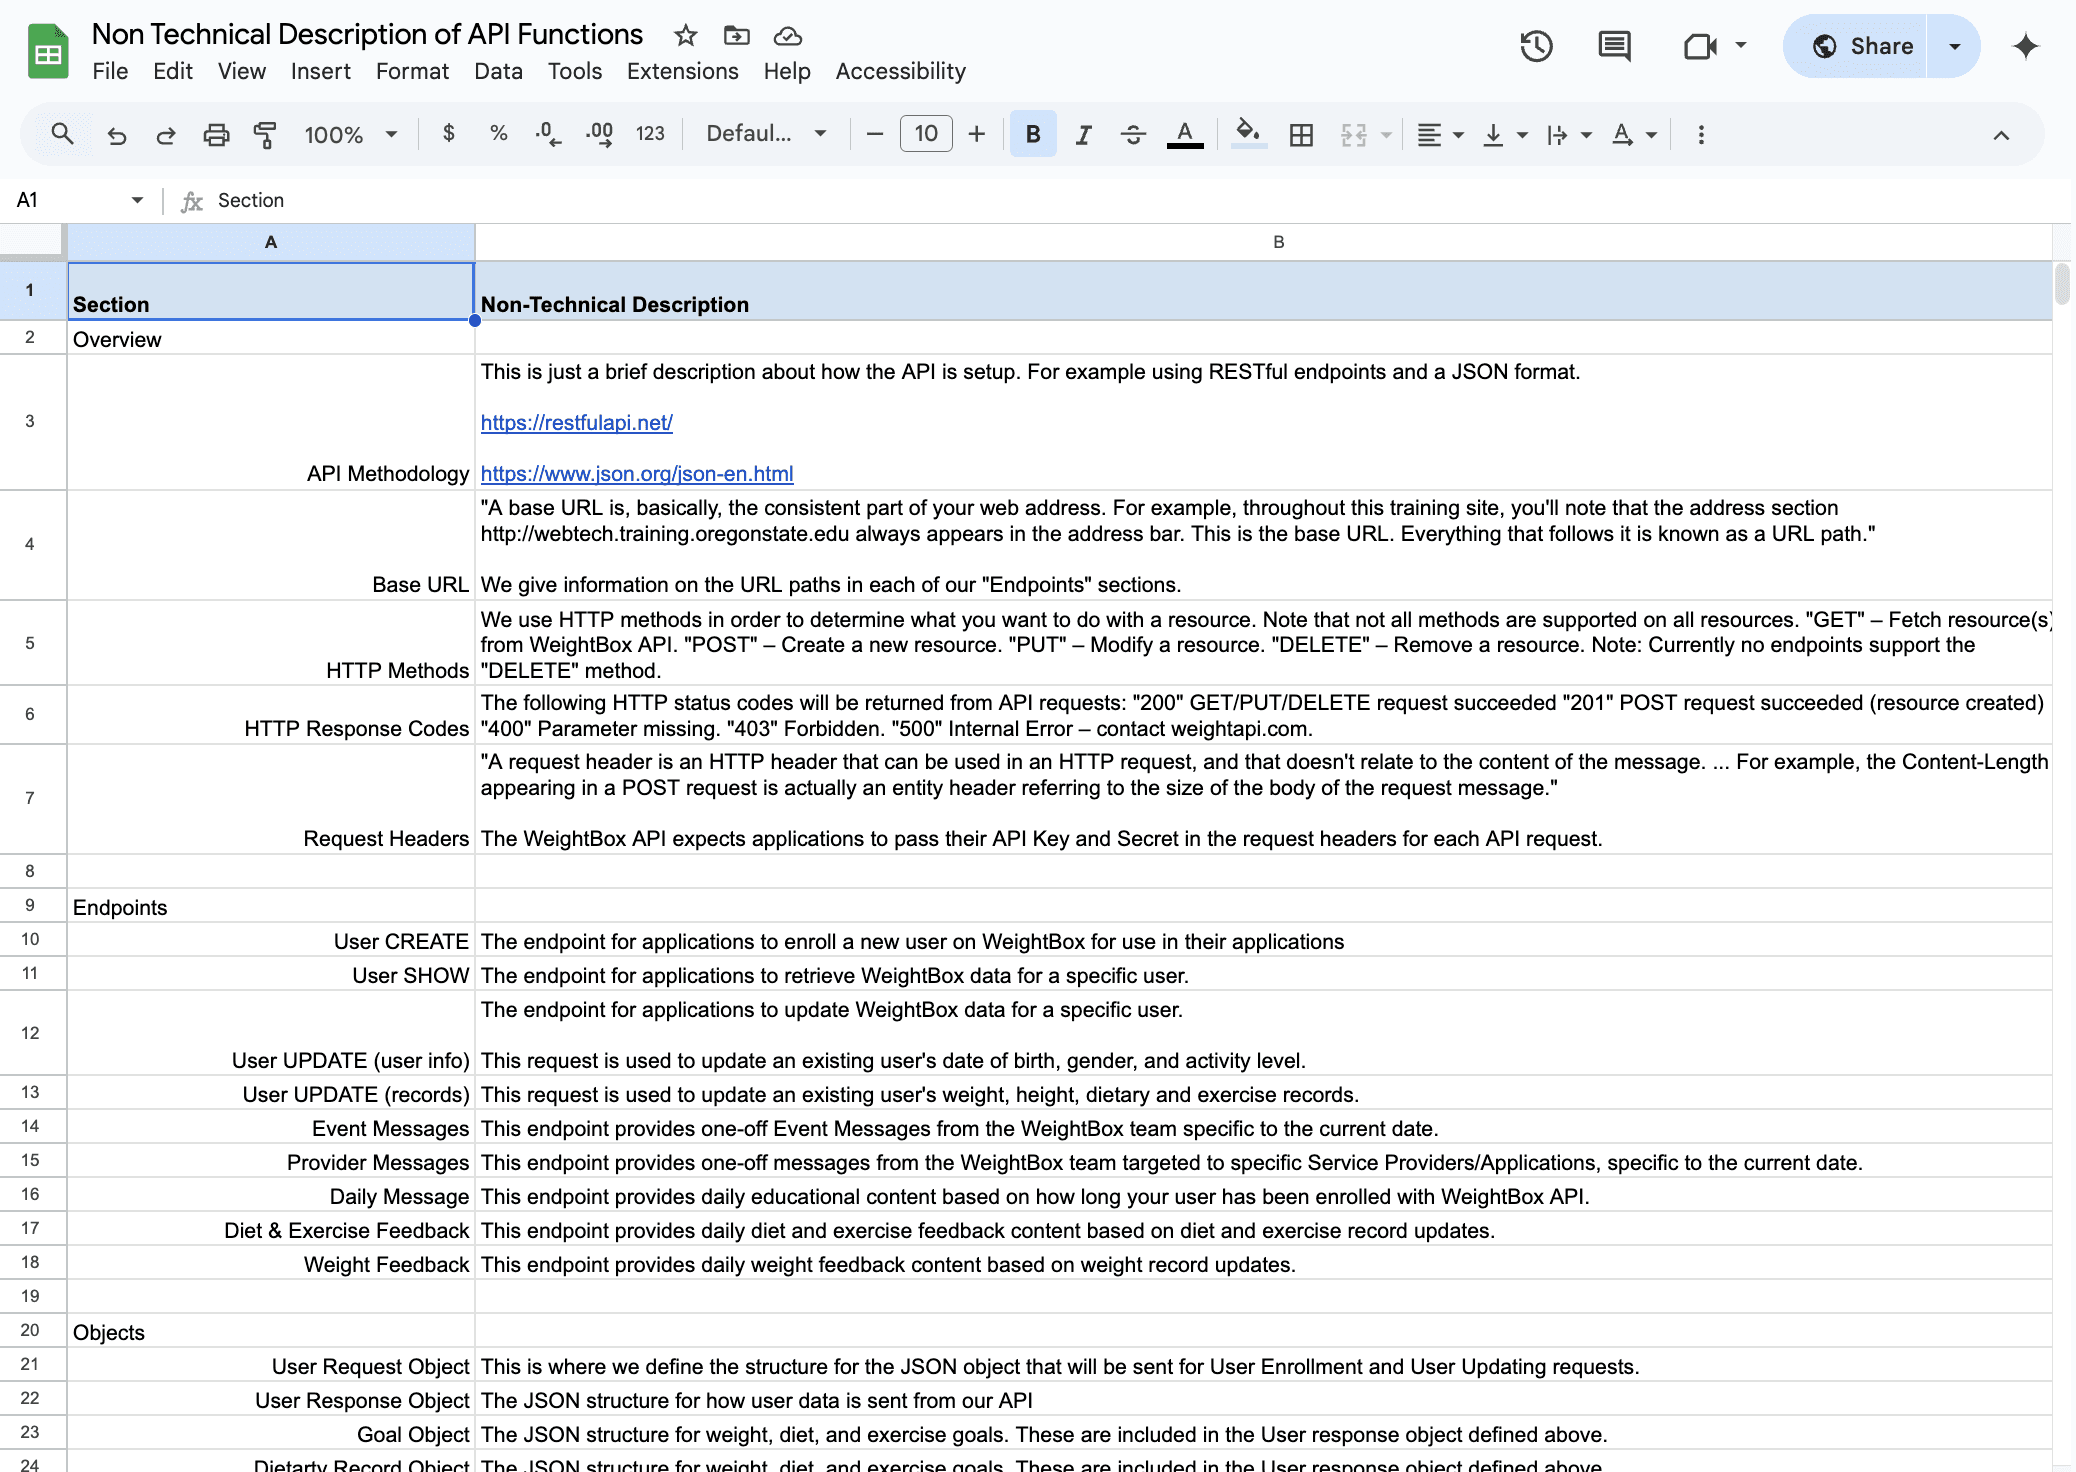The width and height of the screenshot is (2076, 1472).
Task: Open the Extensions menu
Action: (682, 71)
